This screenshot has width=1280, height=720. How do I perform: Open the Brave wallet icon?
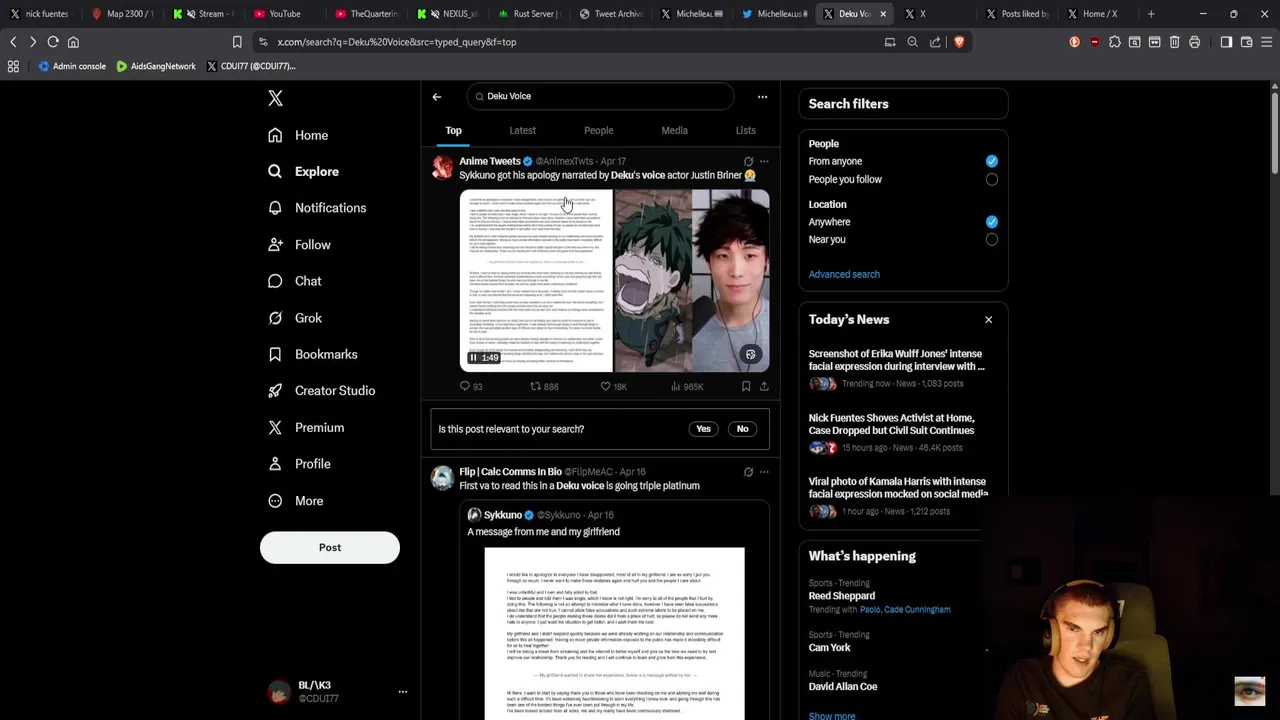click(1246, 42)
